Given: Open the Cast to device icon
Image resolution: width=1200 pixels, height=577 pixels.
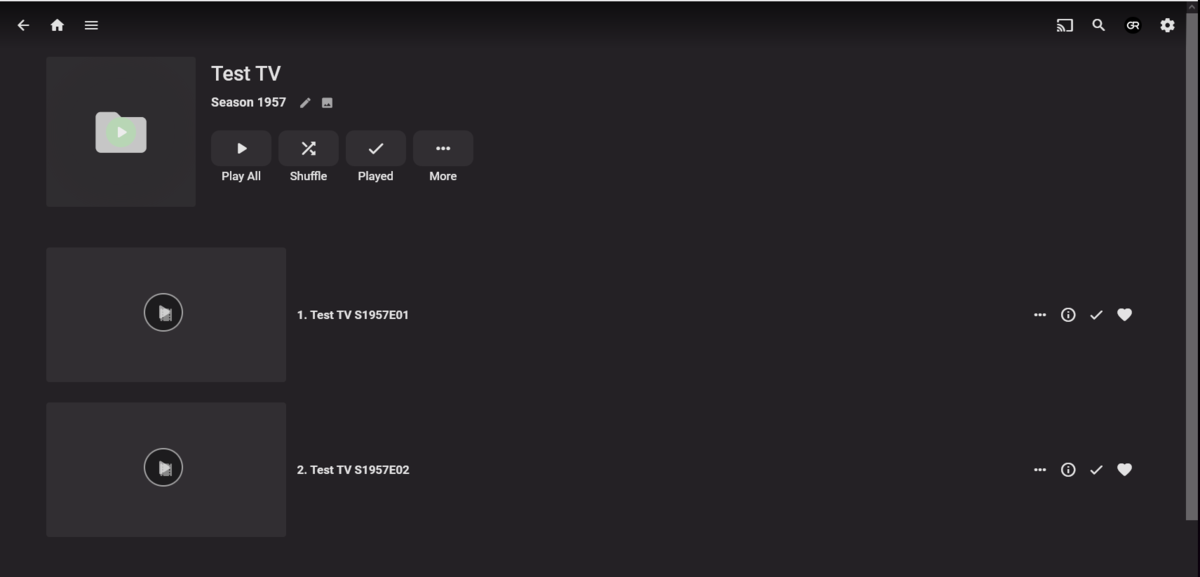Looking at the screenshot, I should click(x=1064, y=25).
